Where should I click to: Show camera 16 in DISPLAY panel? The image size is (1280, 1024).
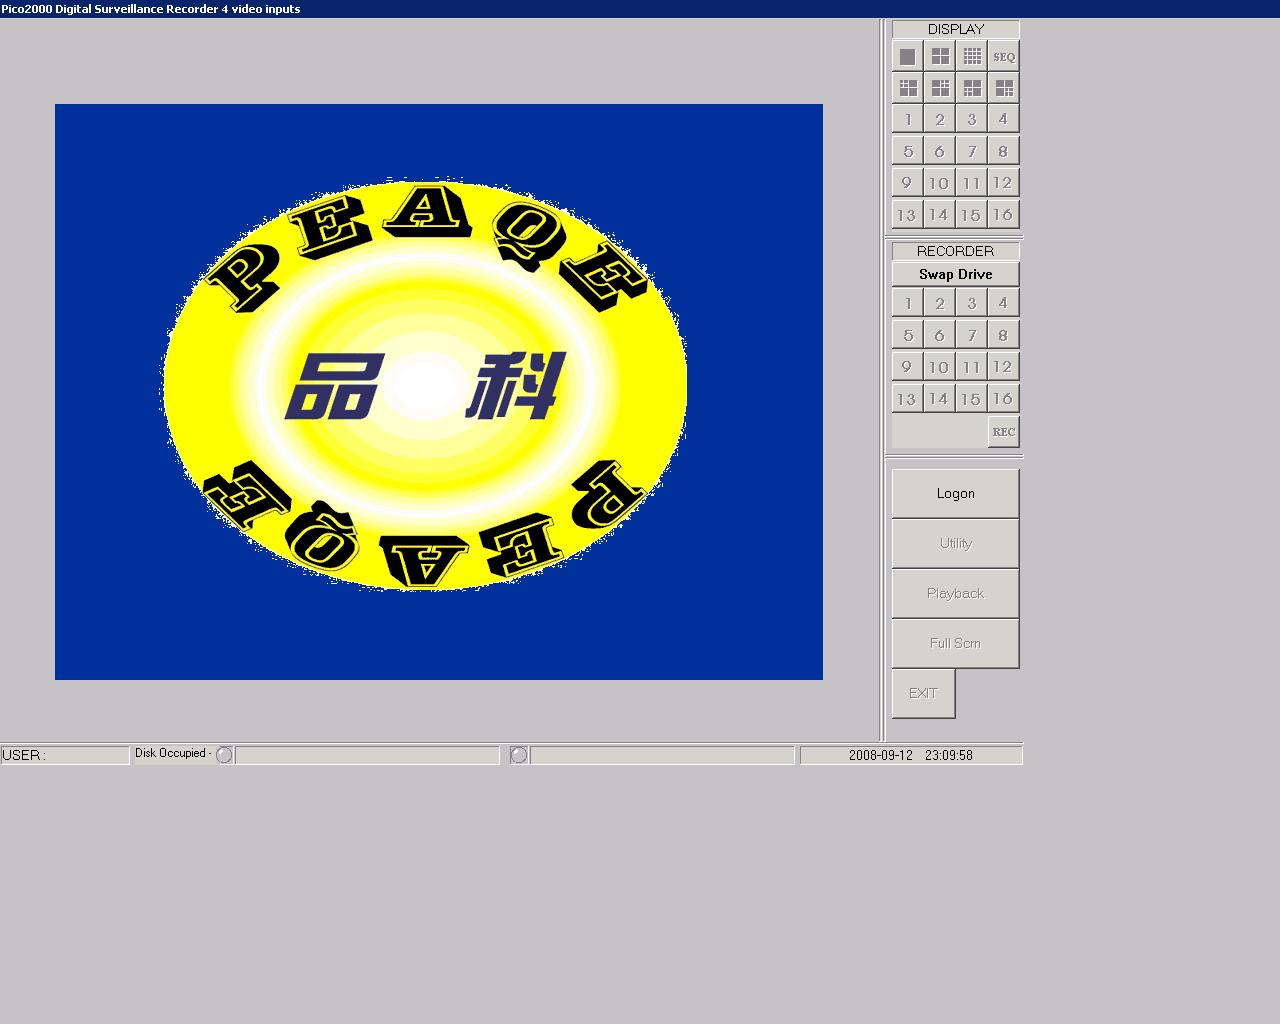(1003, 215)
